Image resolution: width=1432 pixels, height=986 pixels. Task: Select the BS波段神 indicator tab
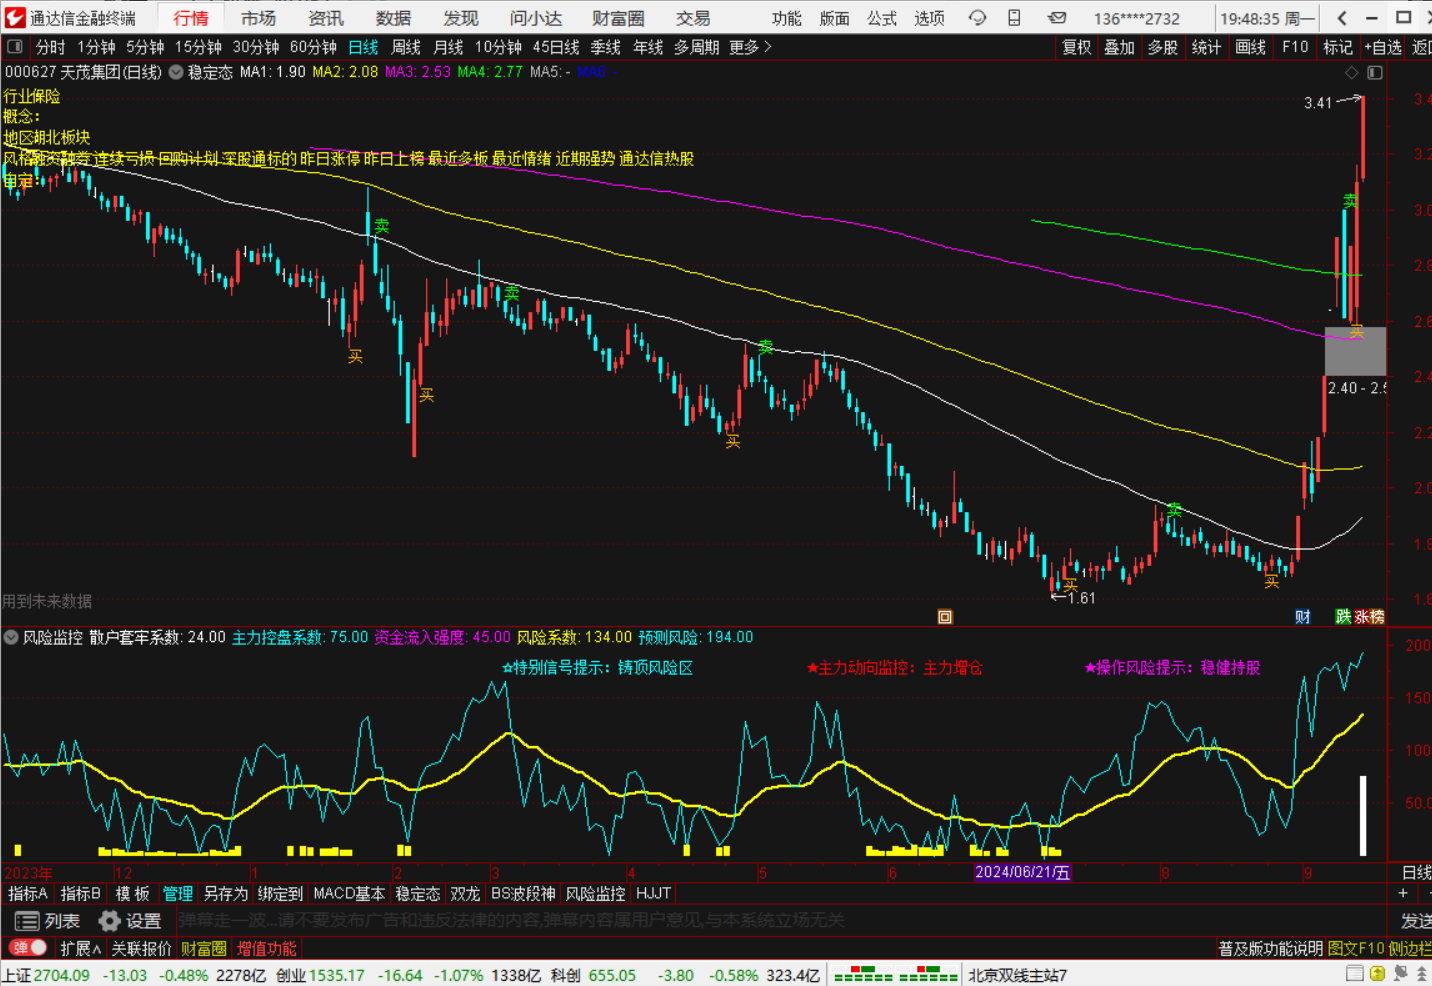tap(523, 893)
